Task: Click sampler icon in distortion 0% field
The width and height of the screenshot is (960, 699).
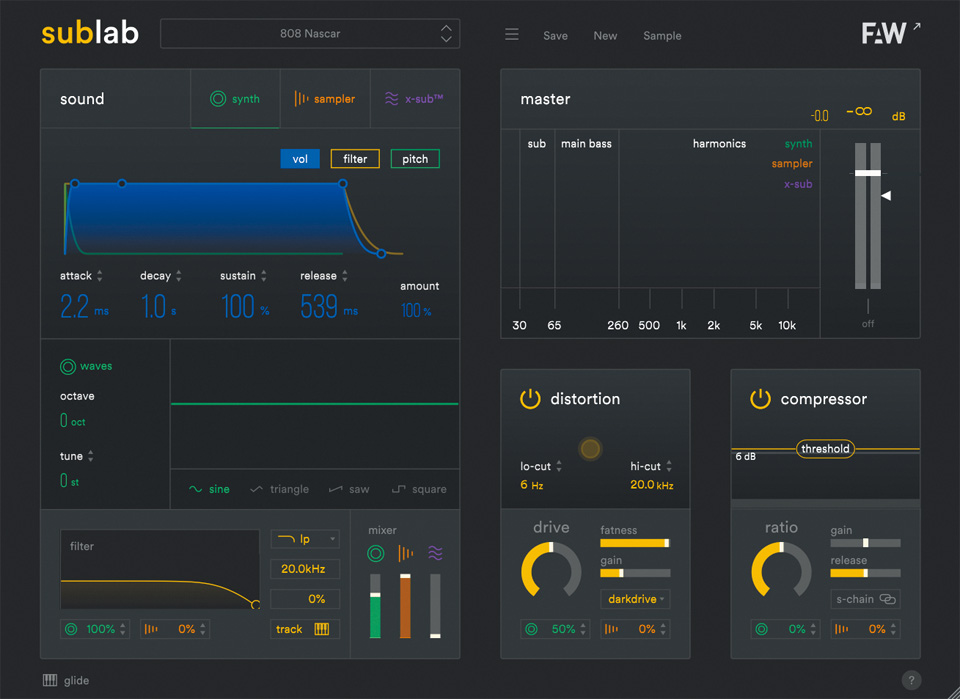Action: [611, 629]
